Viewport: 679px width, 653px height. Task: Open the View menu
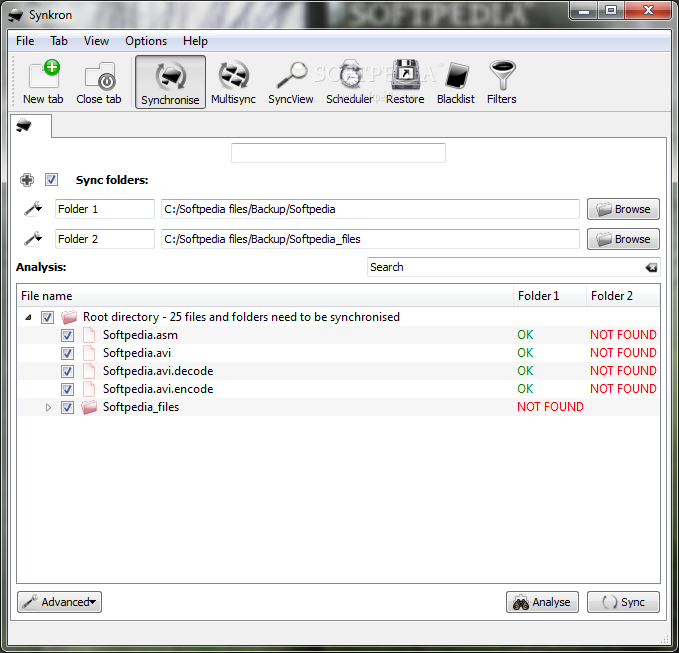(x=96, y=41)
